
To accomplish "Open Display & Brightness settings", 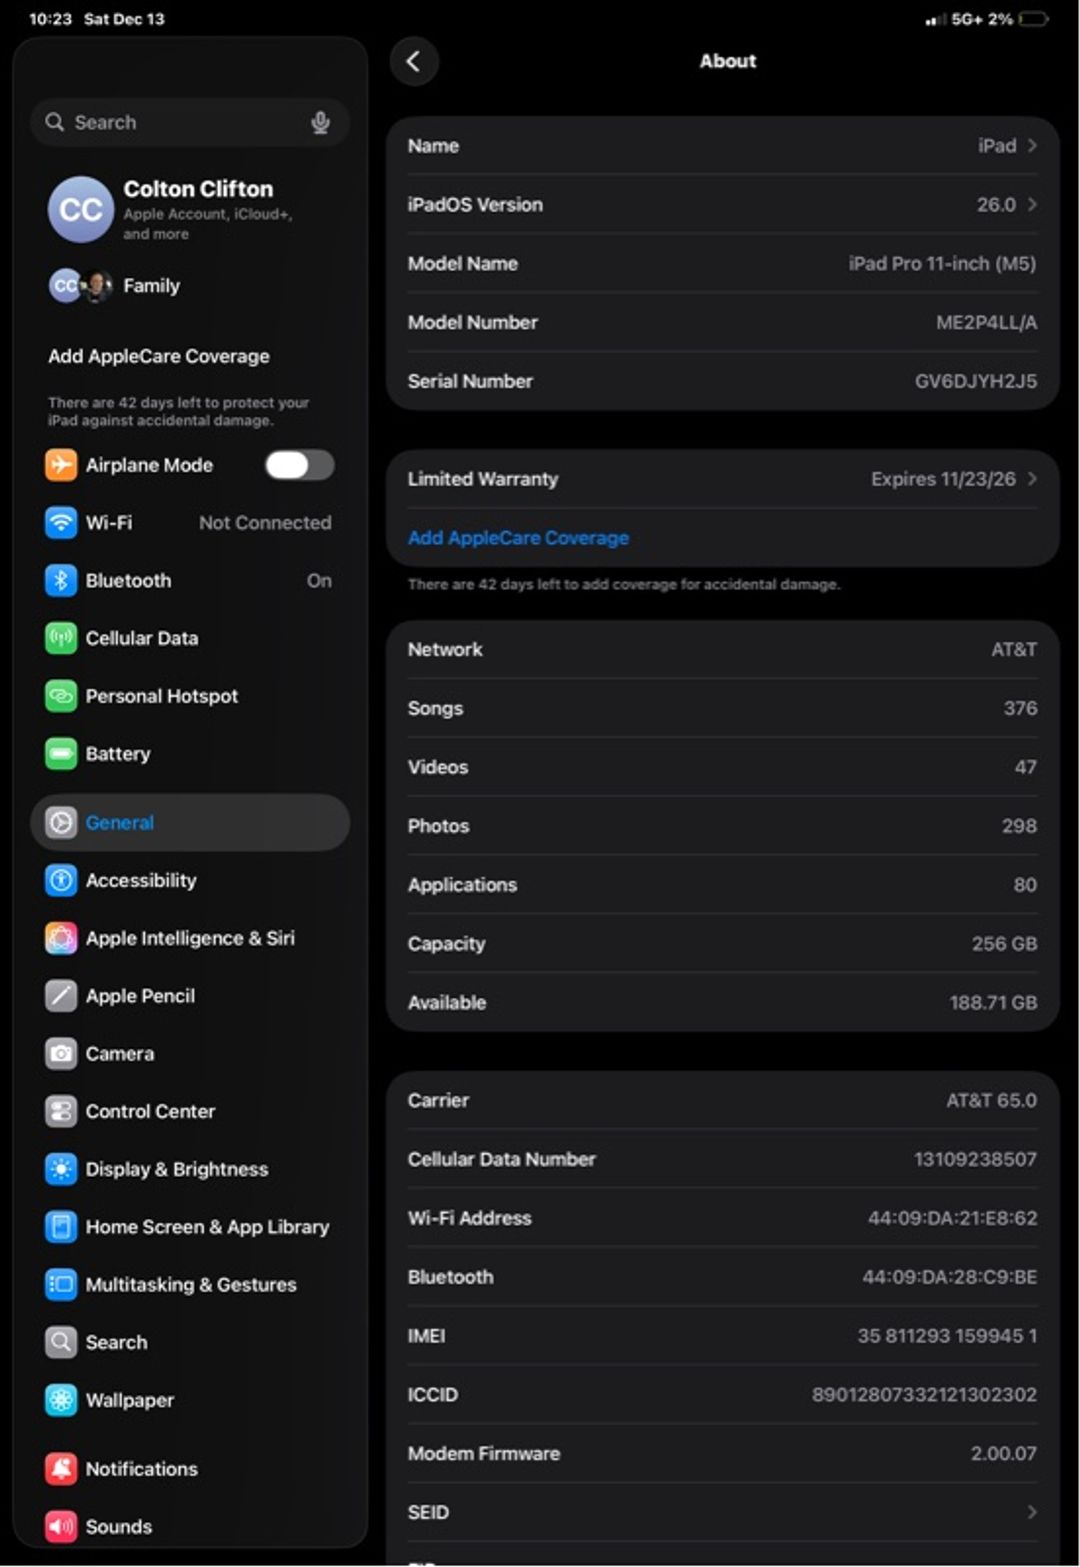I will [61, 1169].
